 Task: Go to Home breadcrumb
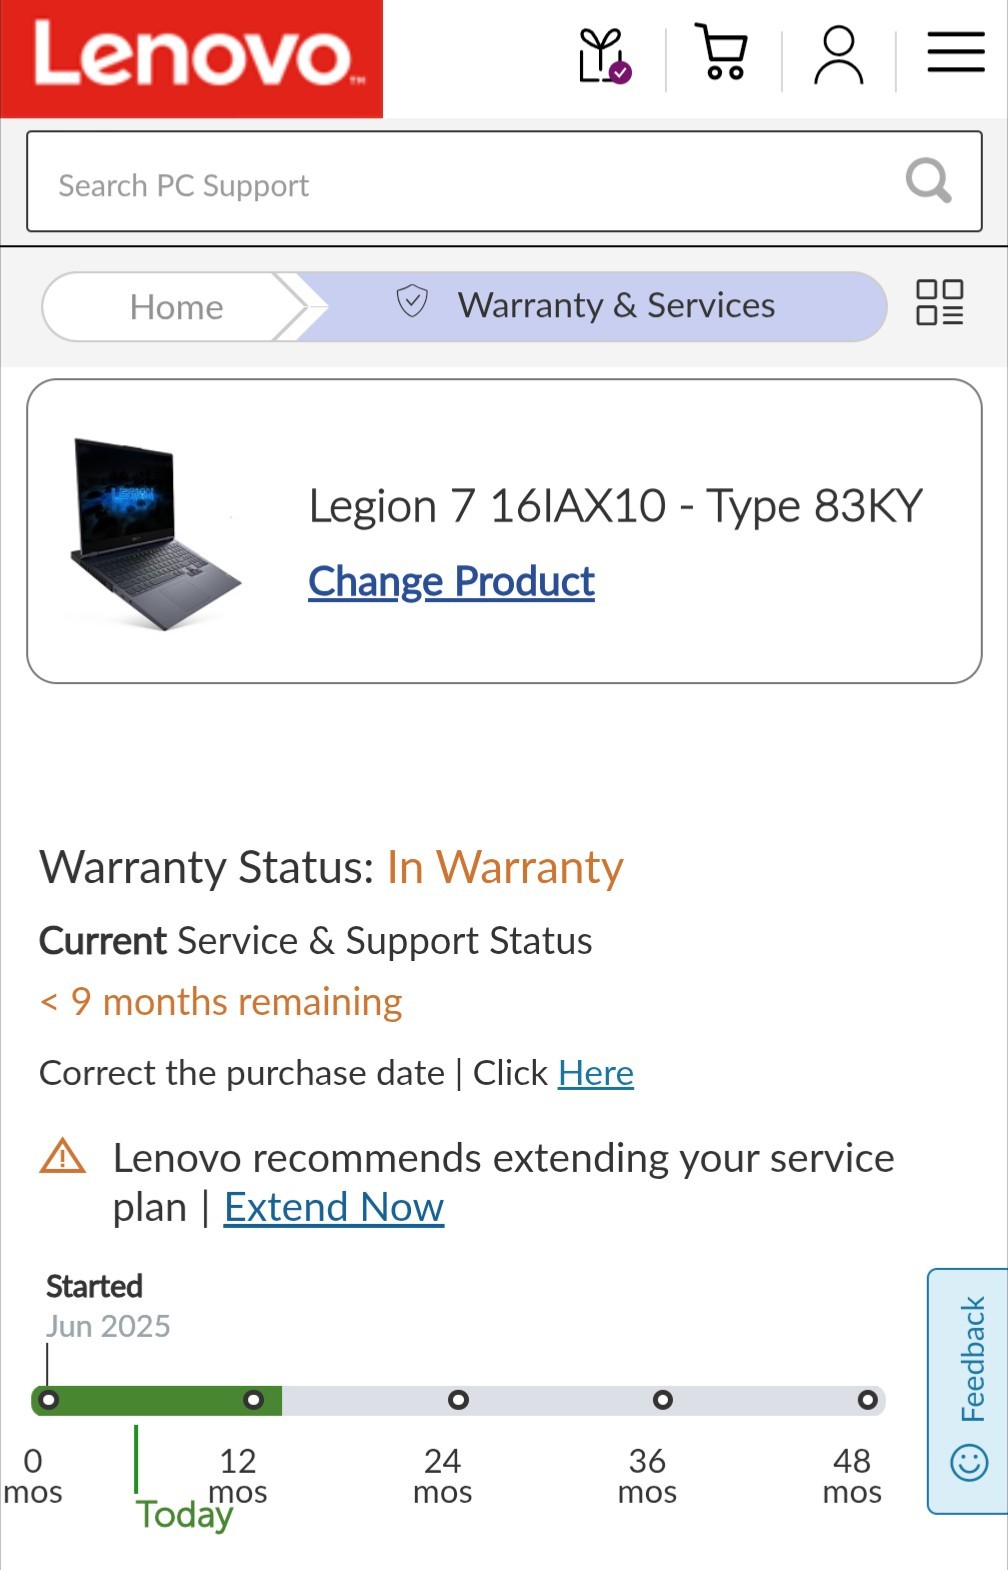click(176, 307)
